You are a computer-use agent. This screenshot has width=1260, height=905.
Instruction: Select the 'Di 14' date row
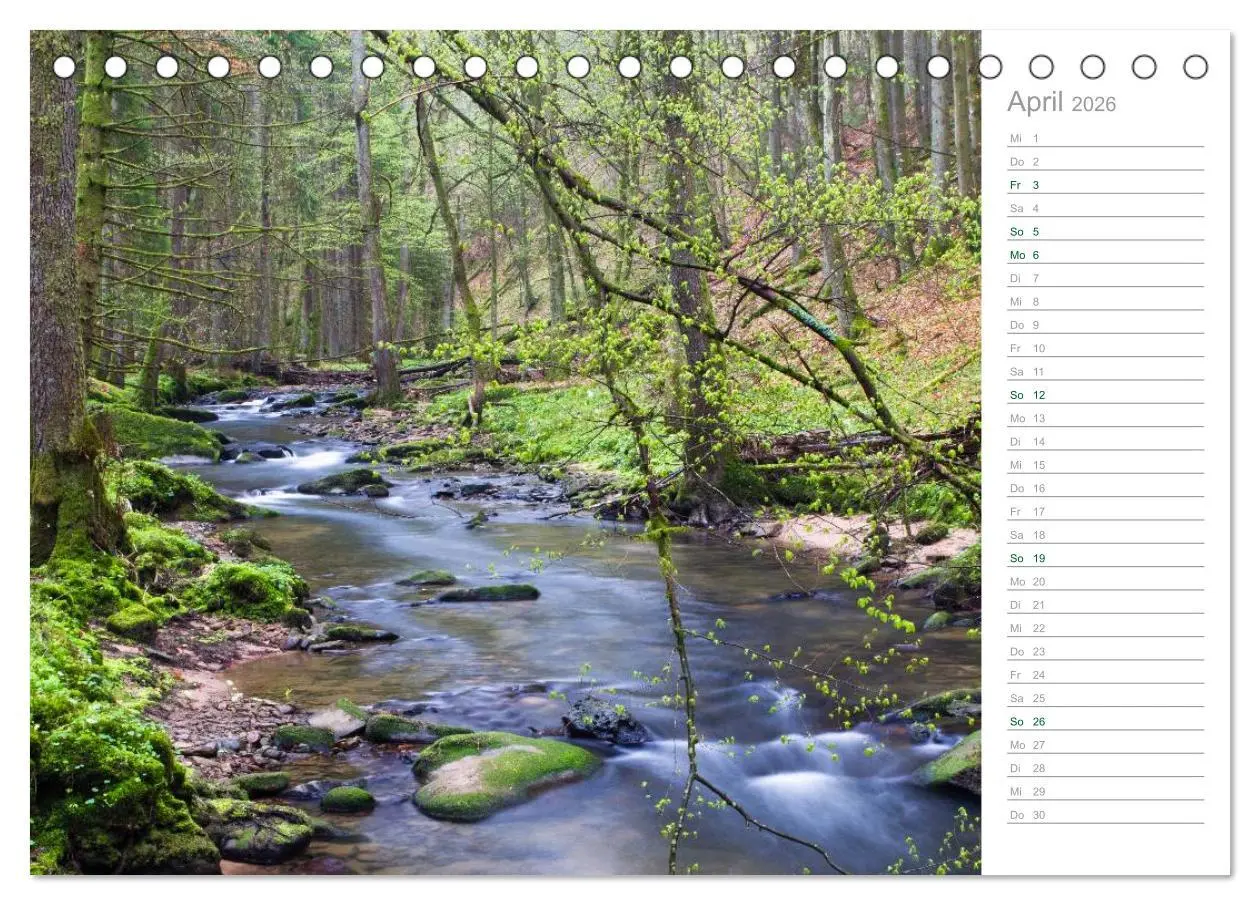point(1105,440)
